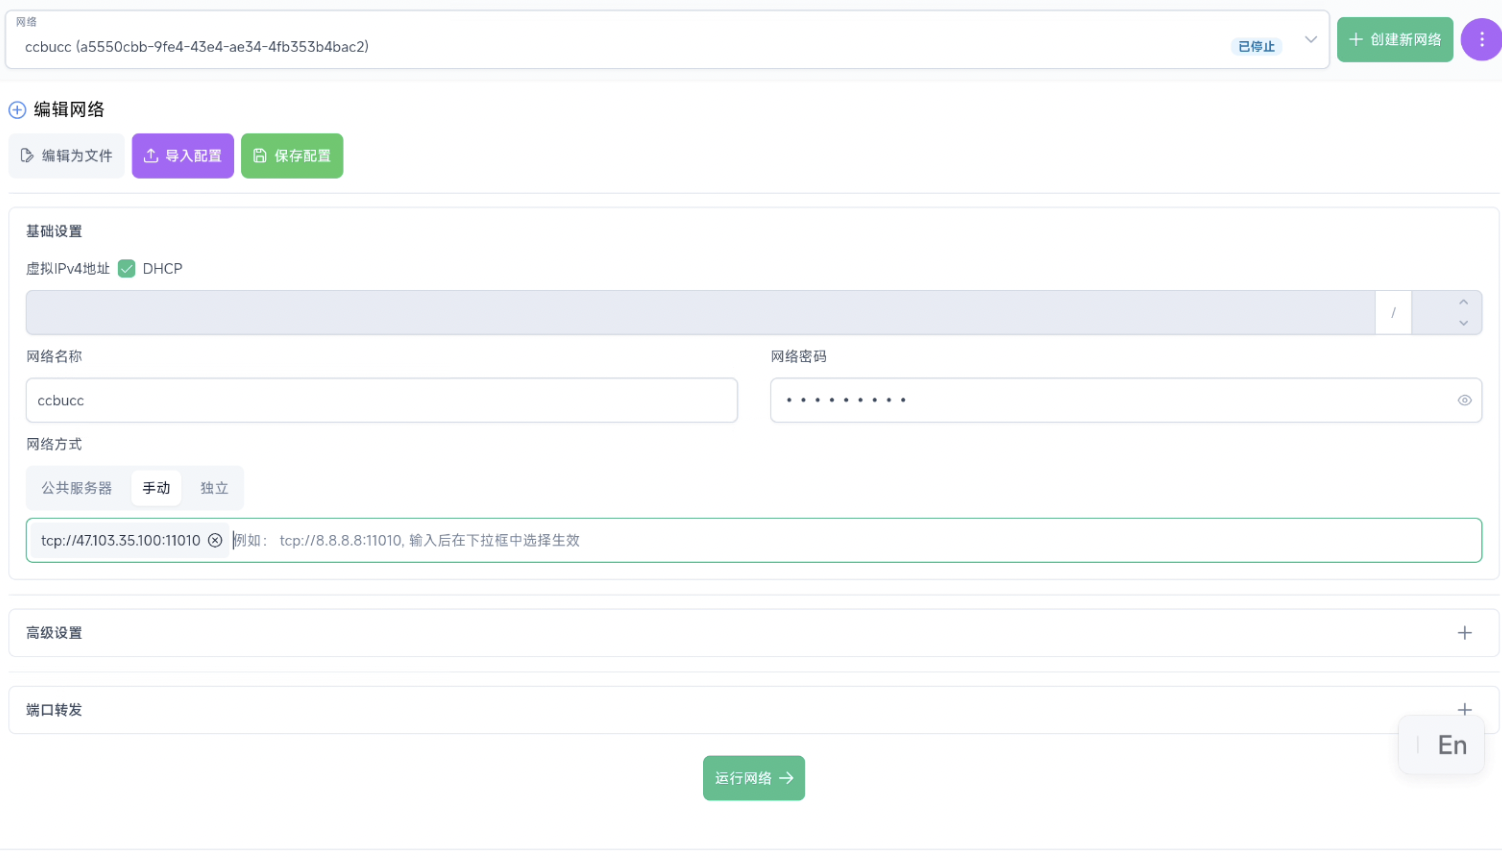The height and width of the screenshot is (858, 1502).
Task: Click 创建新网络 to create network
Action: coord(1394,39)
